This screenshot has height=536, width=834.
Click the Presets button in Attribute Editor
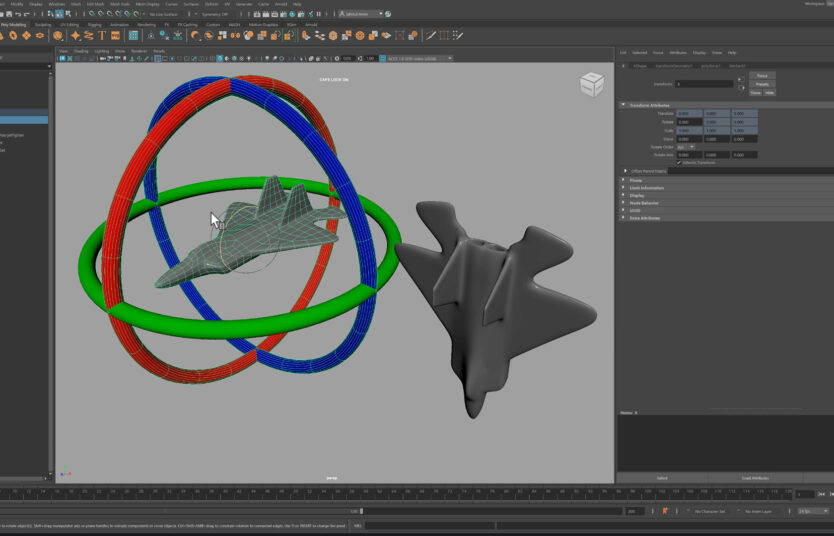point(762,84)
